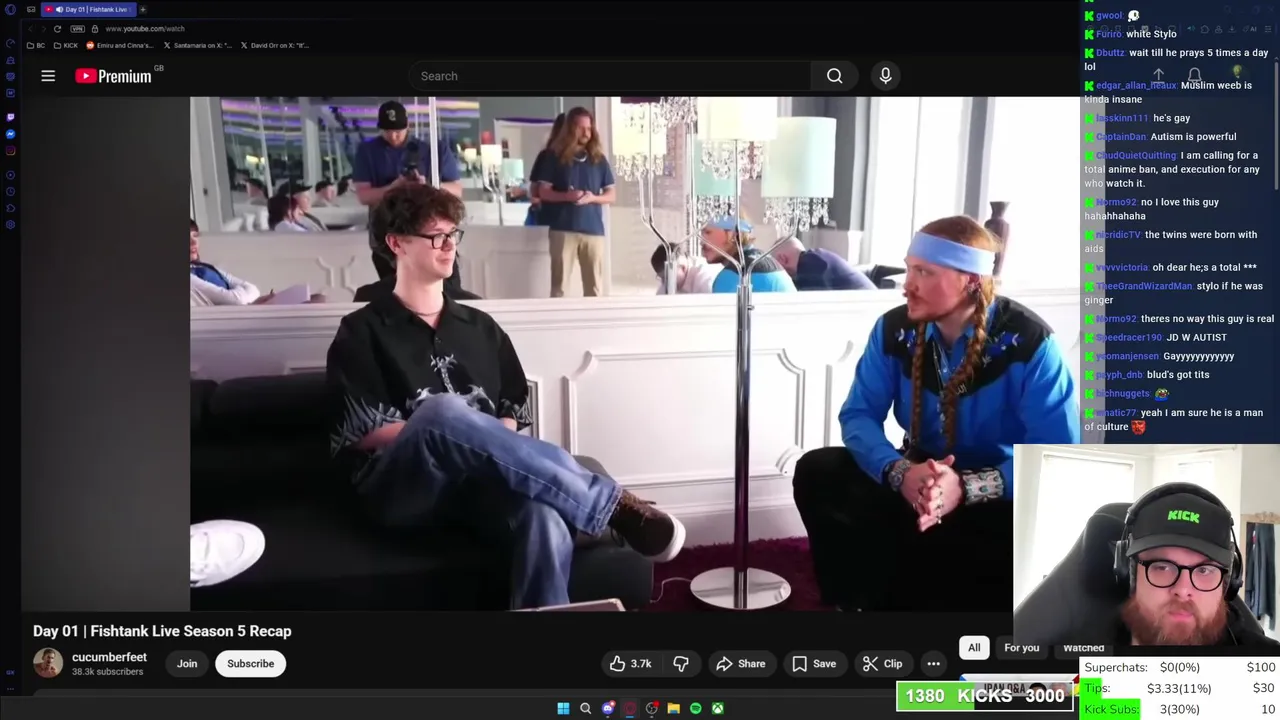
Task: Select the Watched filter chip
Action: point(1084,648)
